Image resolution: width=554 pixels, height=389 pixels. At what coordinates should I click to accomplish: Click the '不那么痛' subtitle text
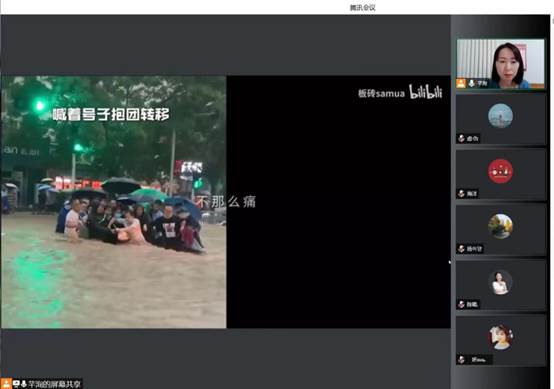click(x=226, y=202)
